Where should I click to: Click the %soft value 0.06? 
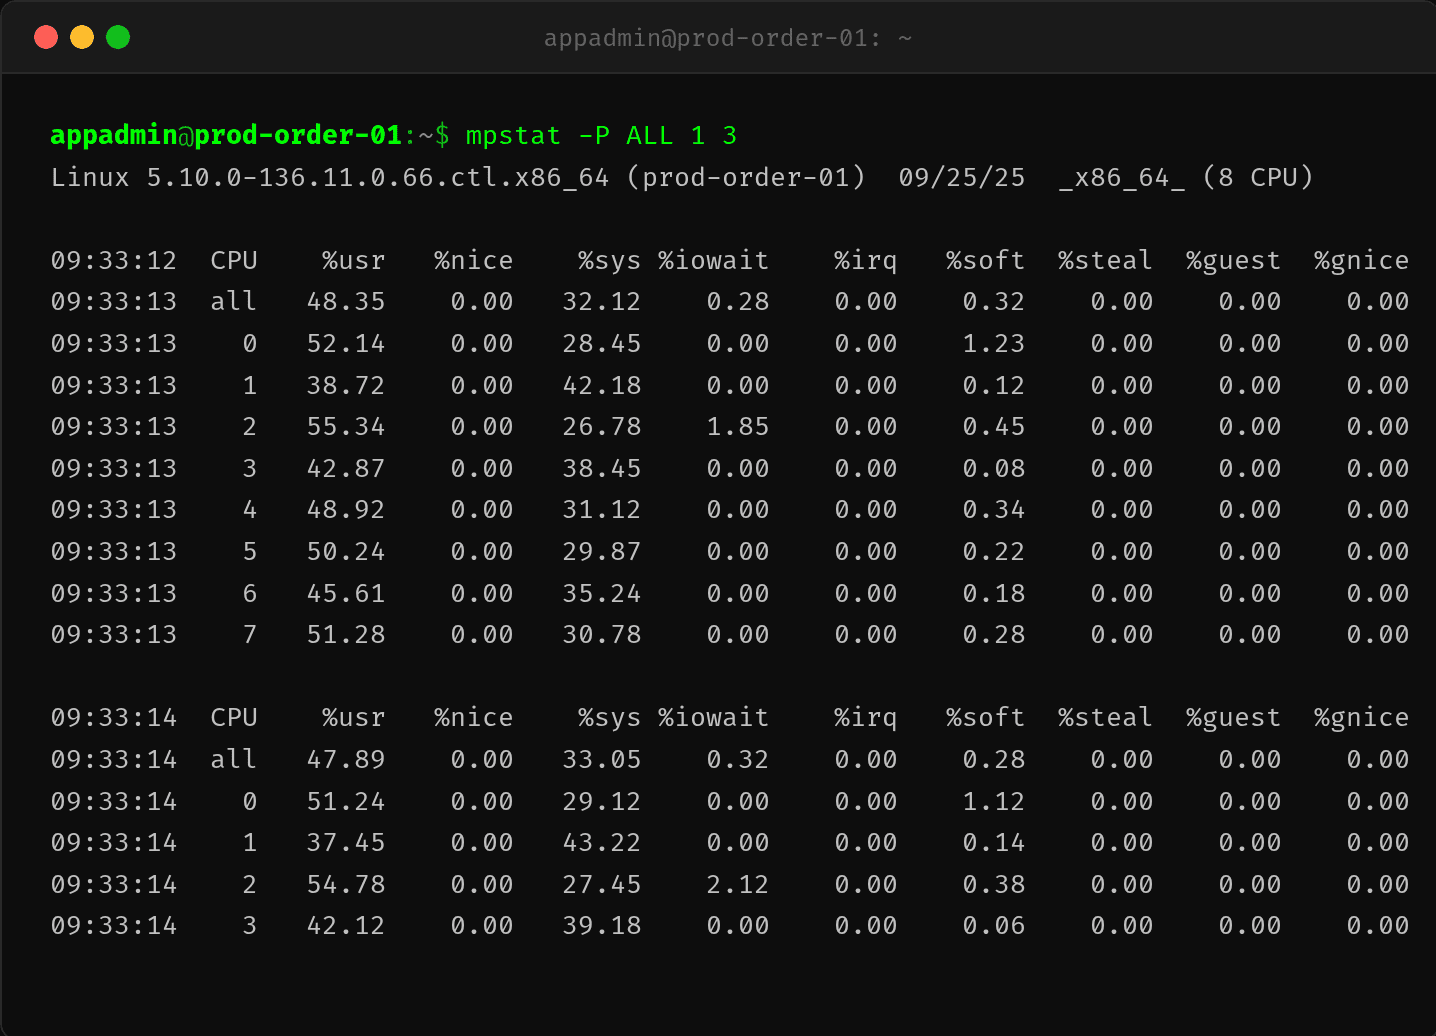(993, 925)
